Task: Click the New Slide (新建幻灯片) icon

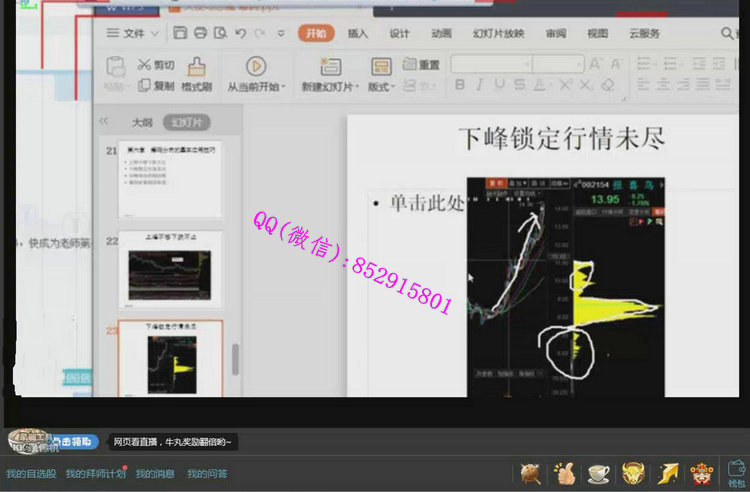Action: coord(326,66)
